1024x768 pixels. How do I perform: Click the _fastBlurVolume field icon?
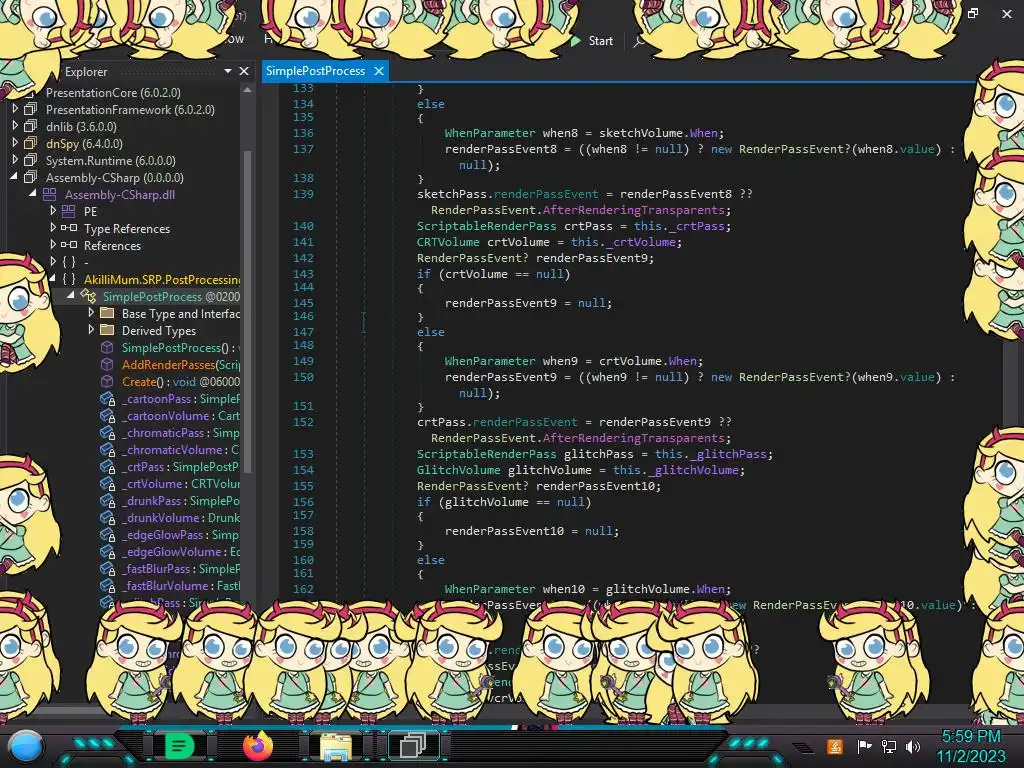[107, 585]
